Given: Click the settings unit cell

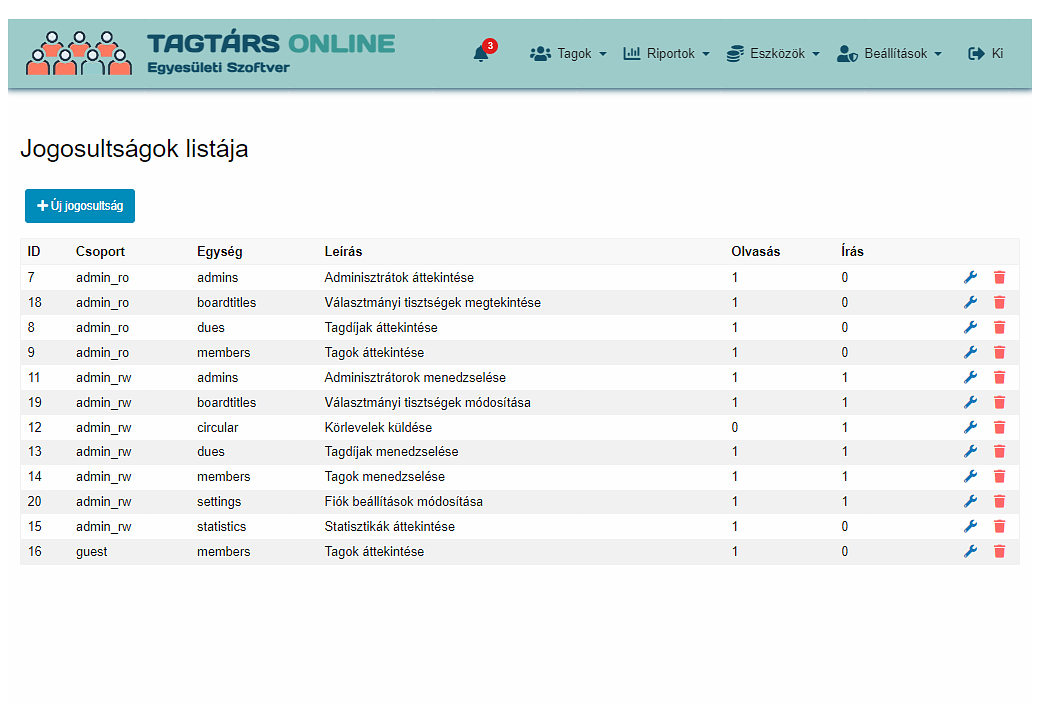Looking at the screenshot, I should [x=219, y=502].
